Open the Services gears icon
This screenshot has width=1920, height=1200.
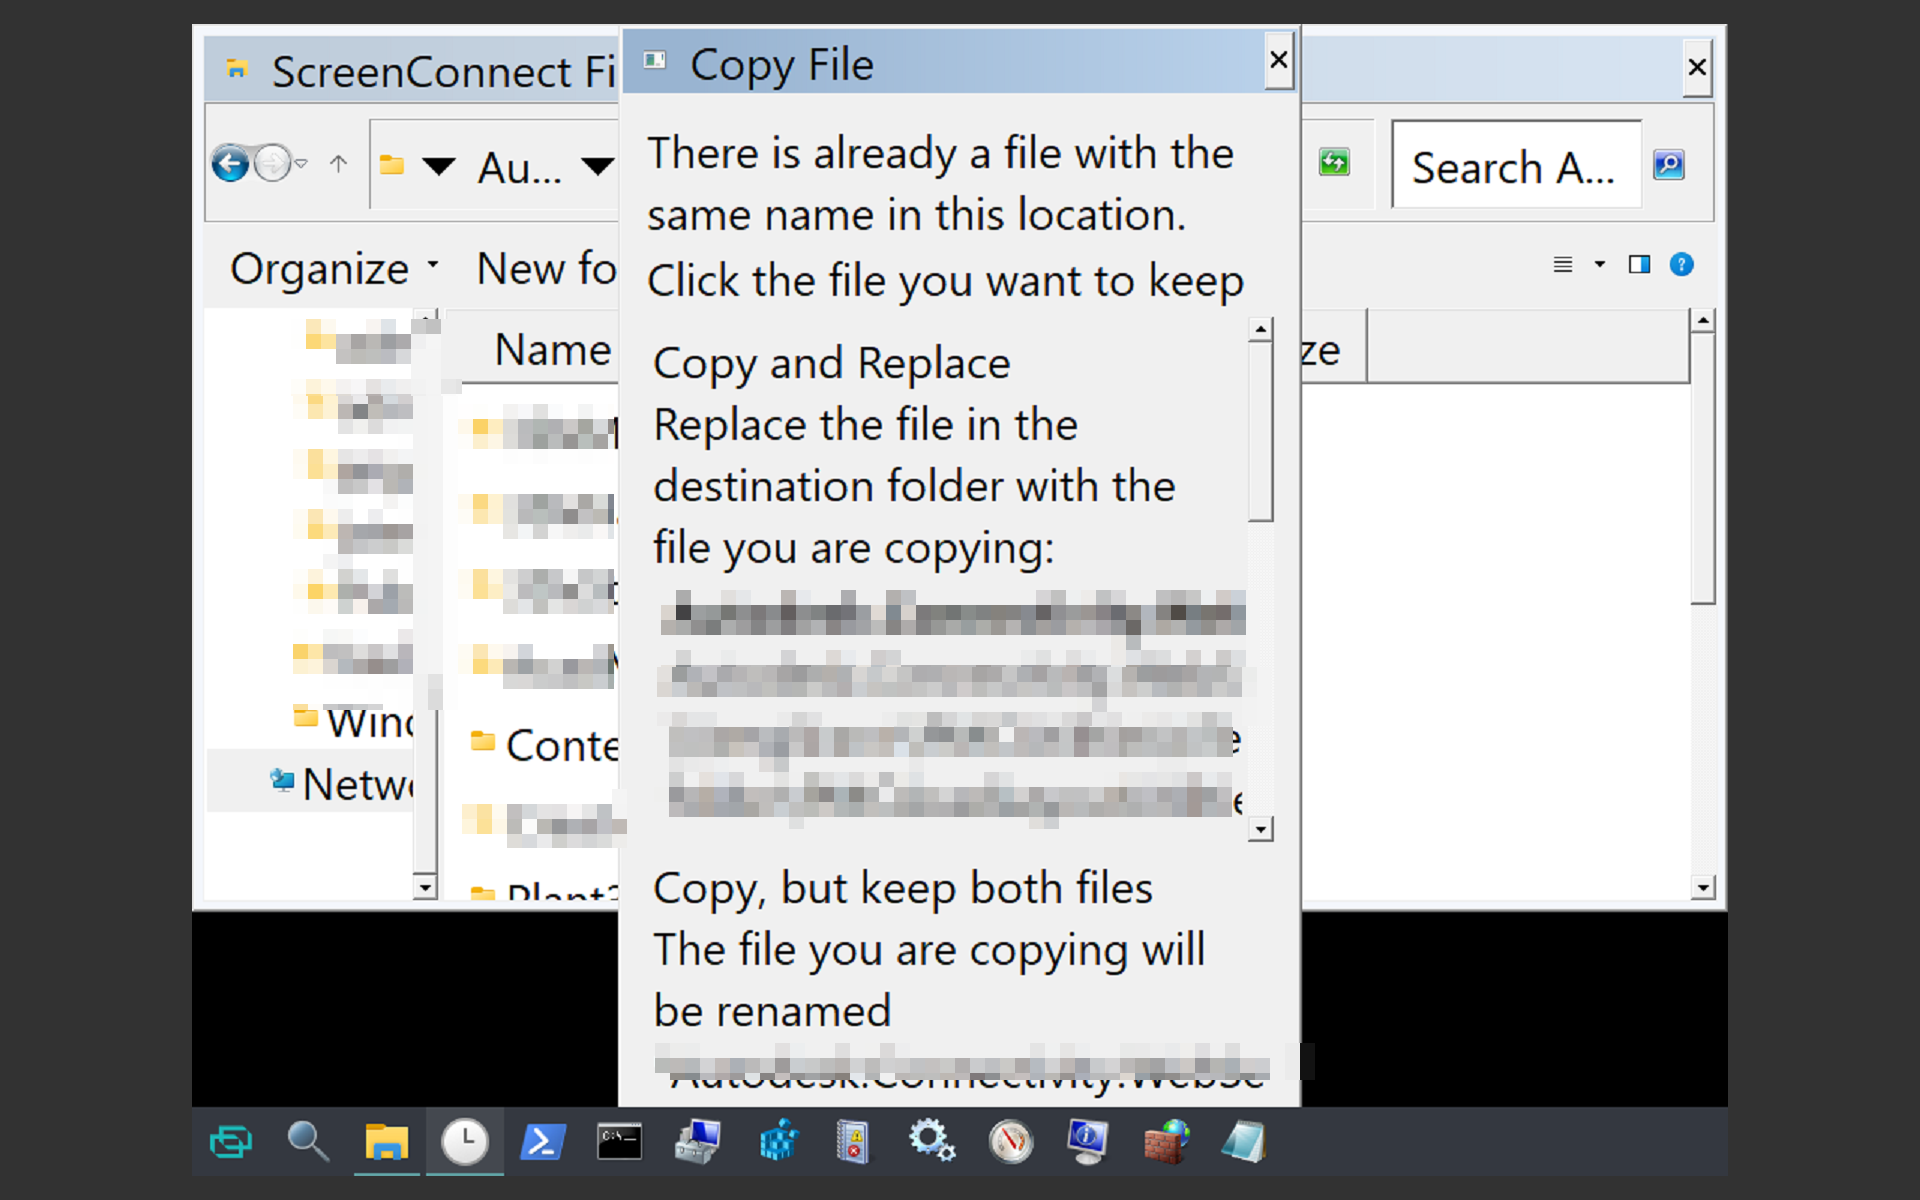click(x=931, y=1141)
